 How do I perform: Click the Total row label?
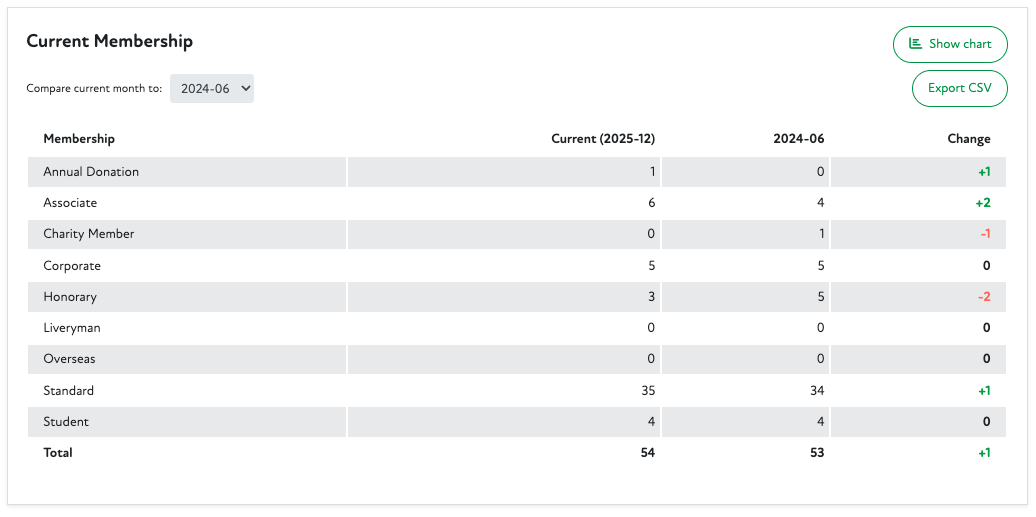pos(58,453)
